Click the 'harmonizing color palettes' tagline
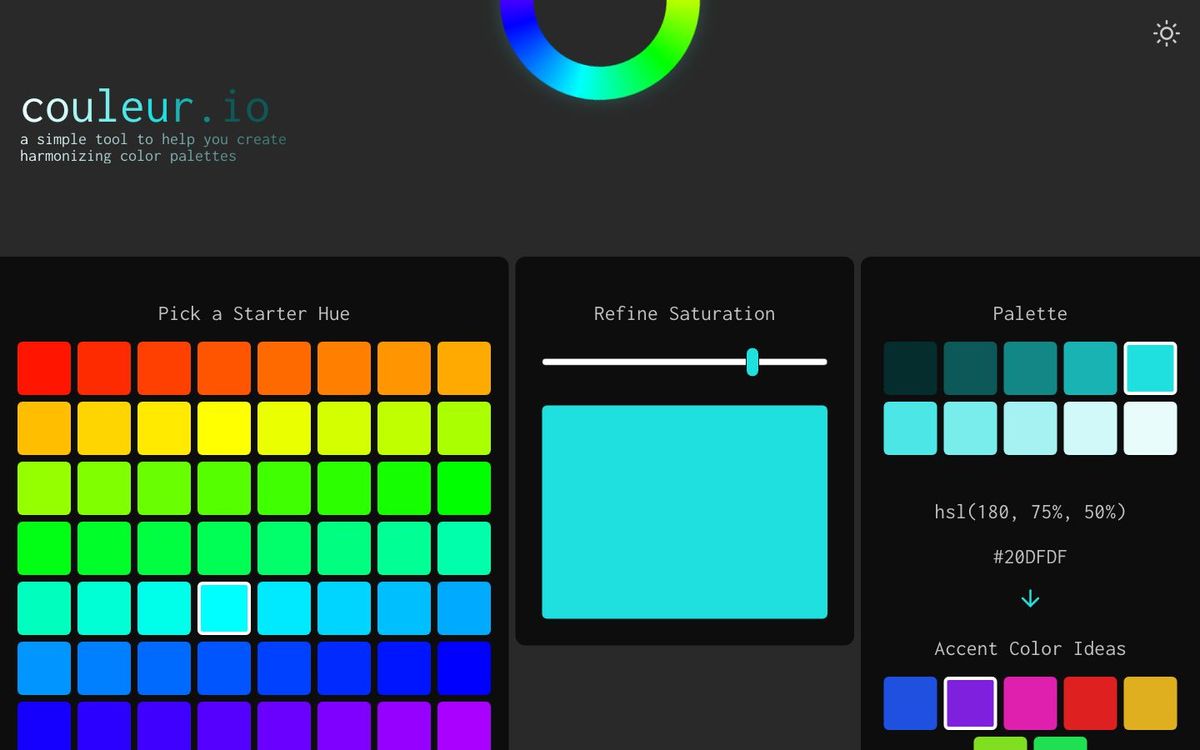 tap(128, 156)
